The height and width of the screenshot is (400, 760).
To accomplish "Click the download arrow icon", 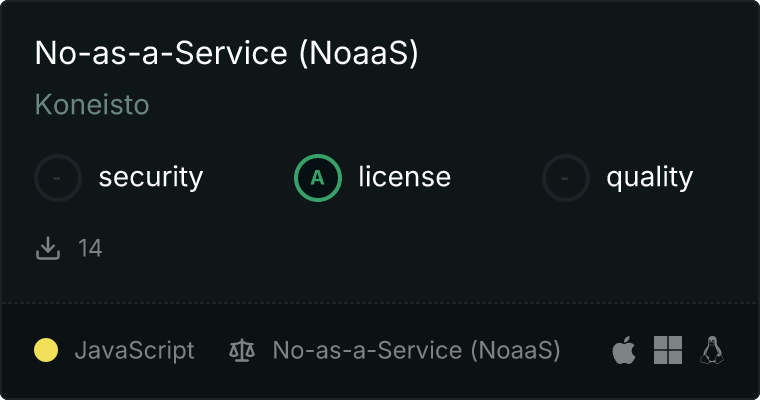I will (x=48, y=248).
